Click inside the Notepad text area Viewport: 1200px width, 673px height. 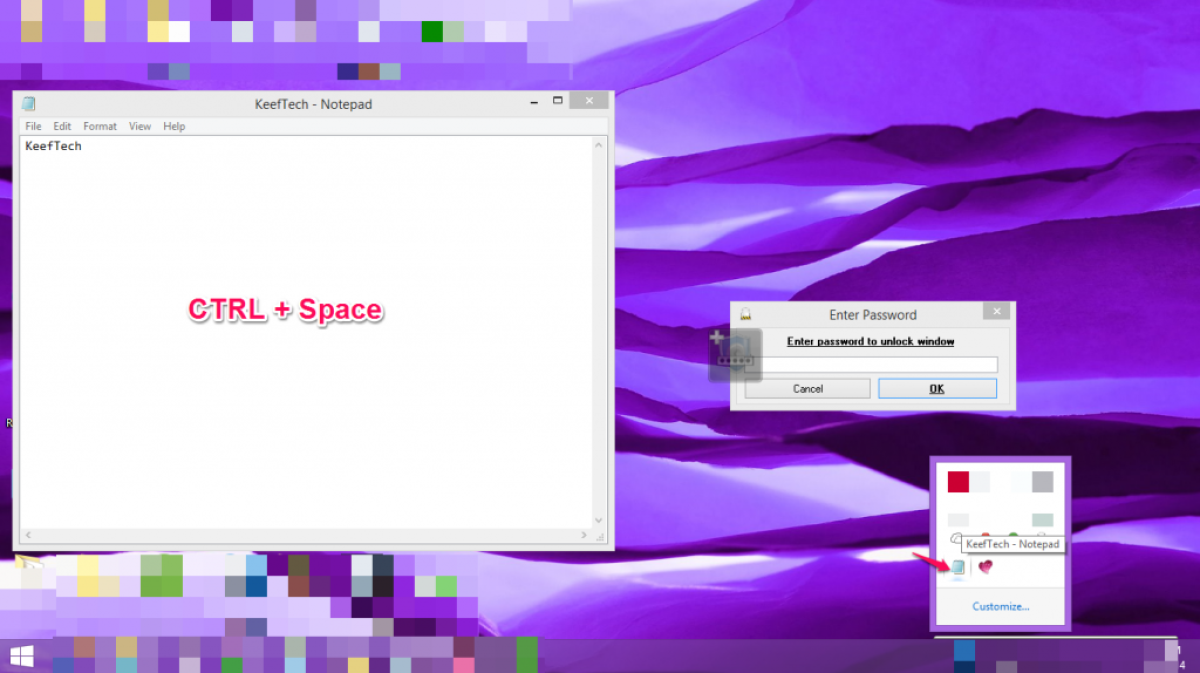(x=300, y=400)
